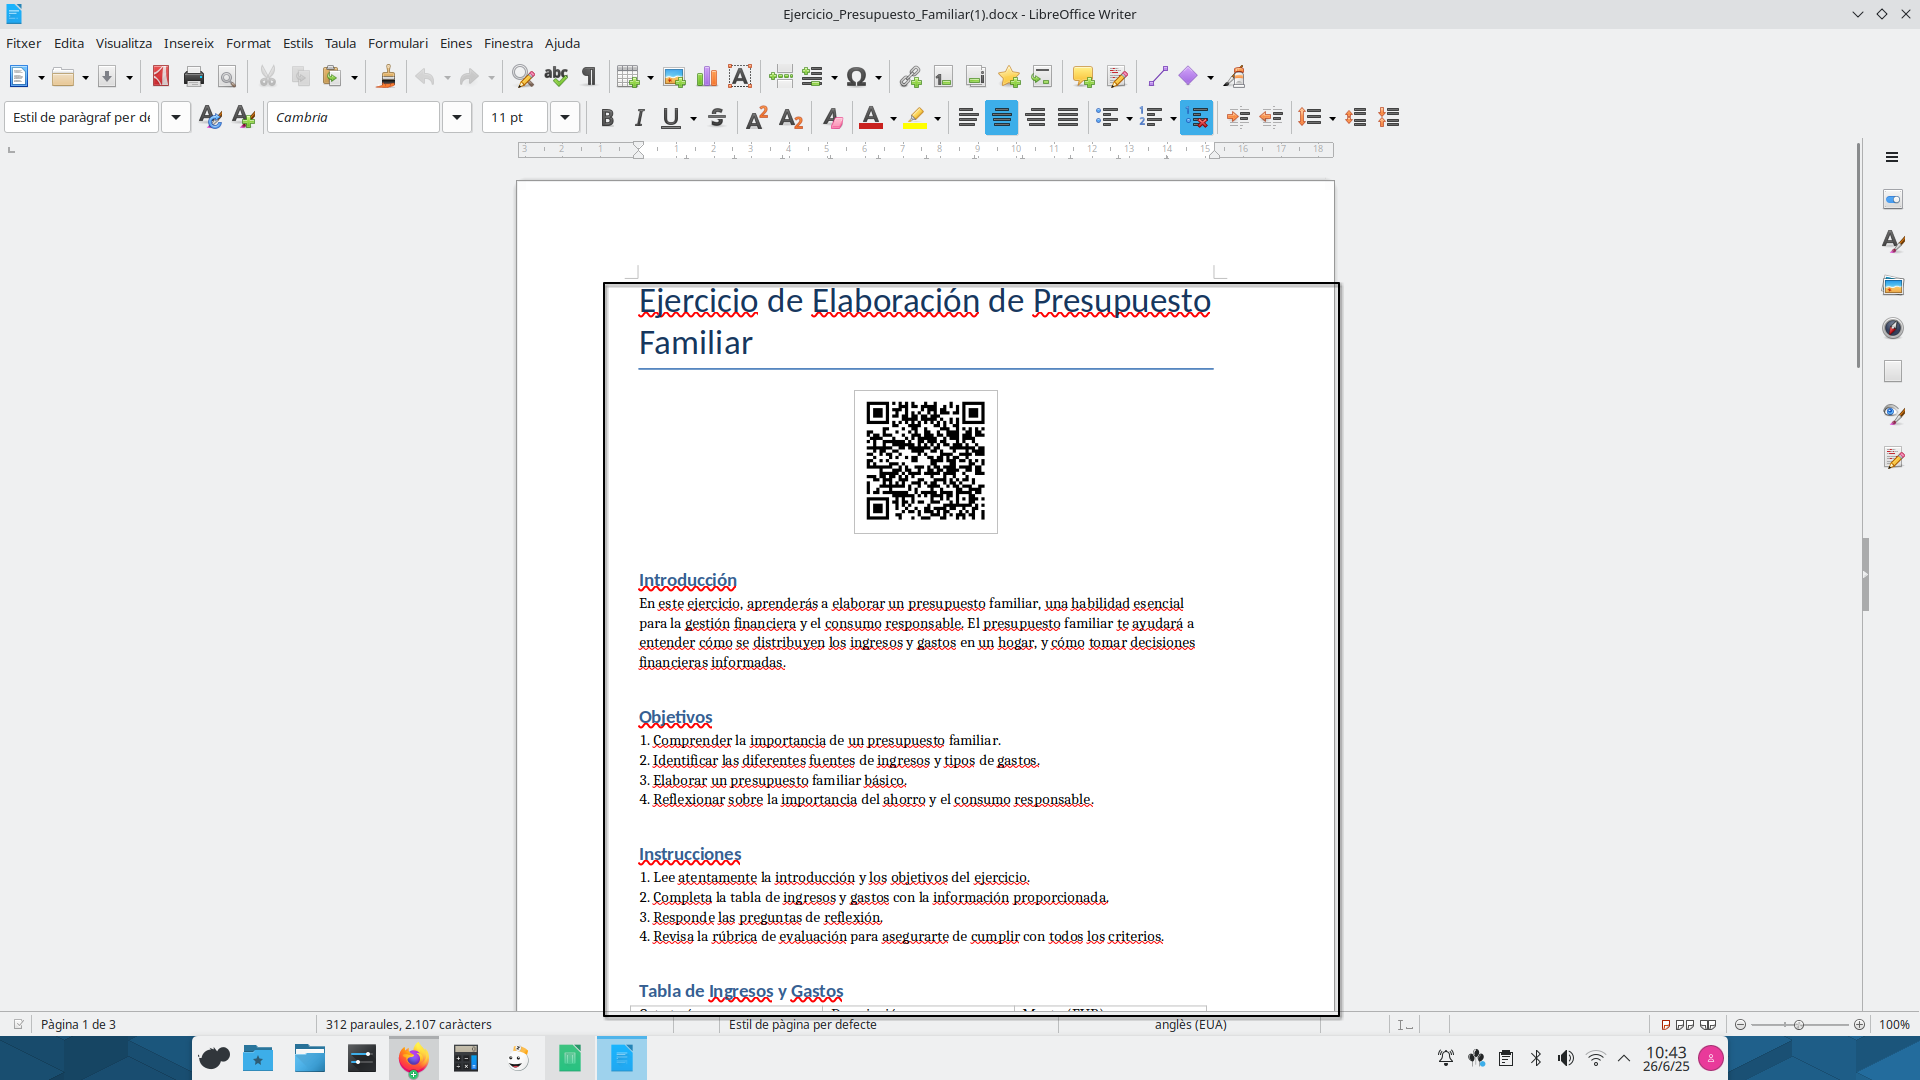The width and height of the screenshot is (1920, 1080).
Task: Click Clone Formatting paintbrush icon
Action: (x=386, y=77)
